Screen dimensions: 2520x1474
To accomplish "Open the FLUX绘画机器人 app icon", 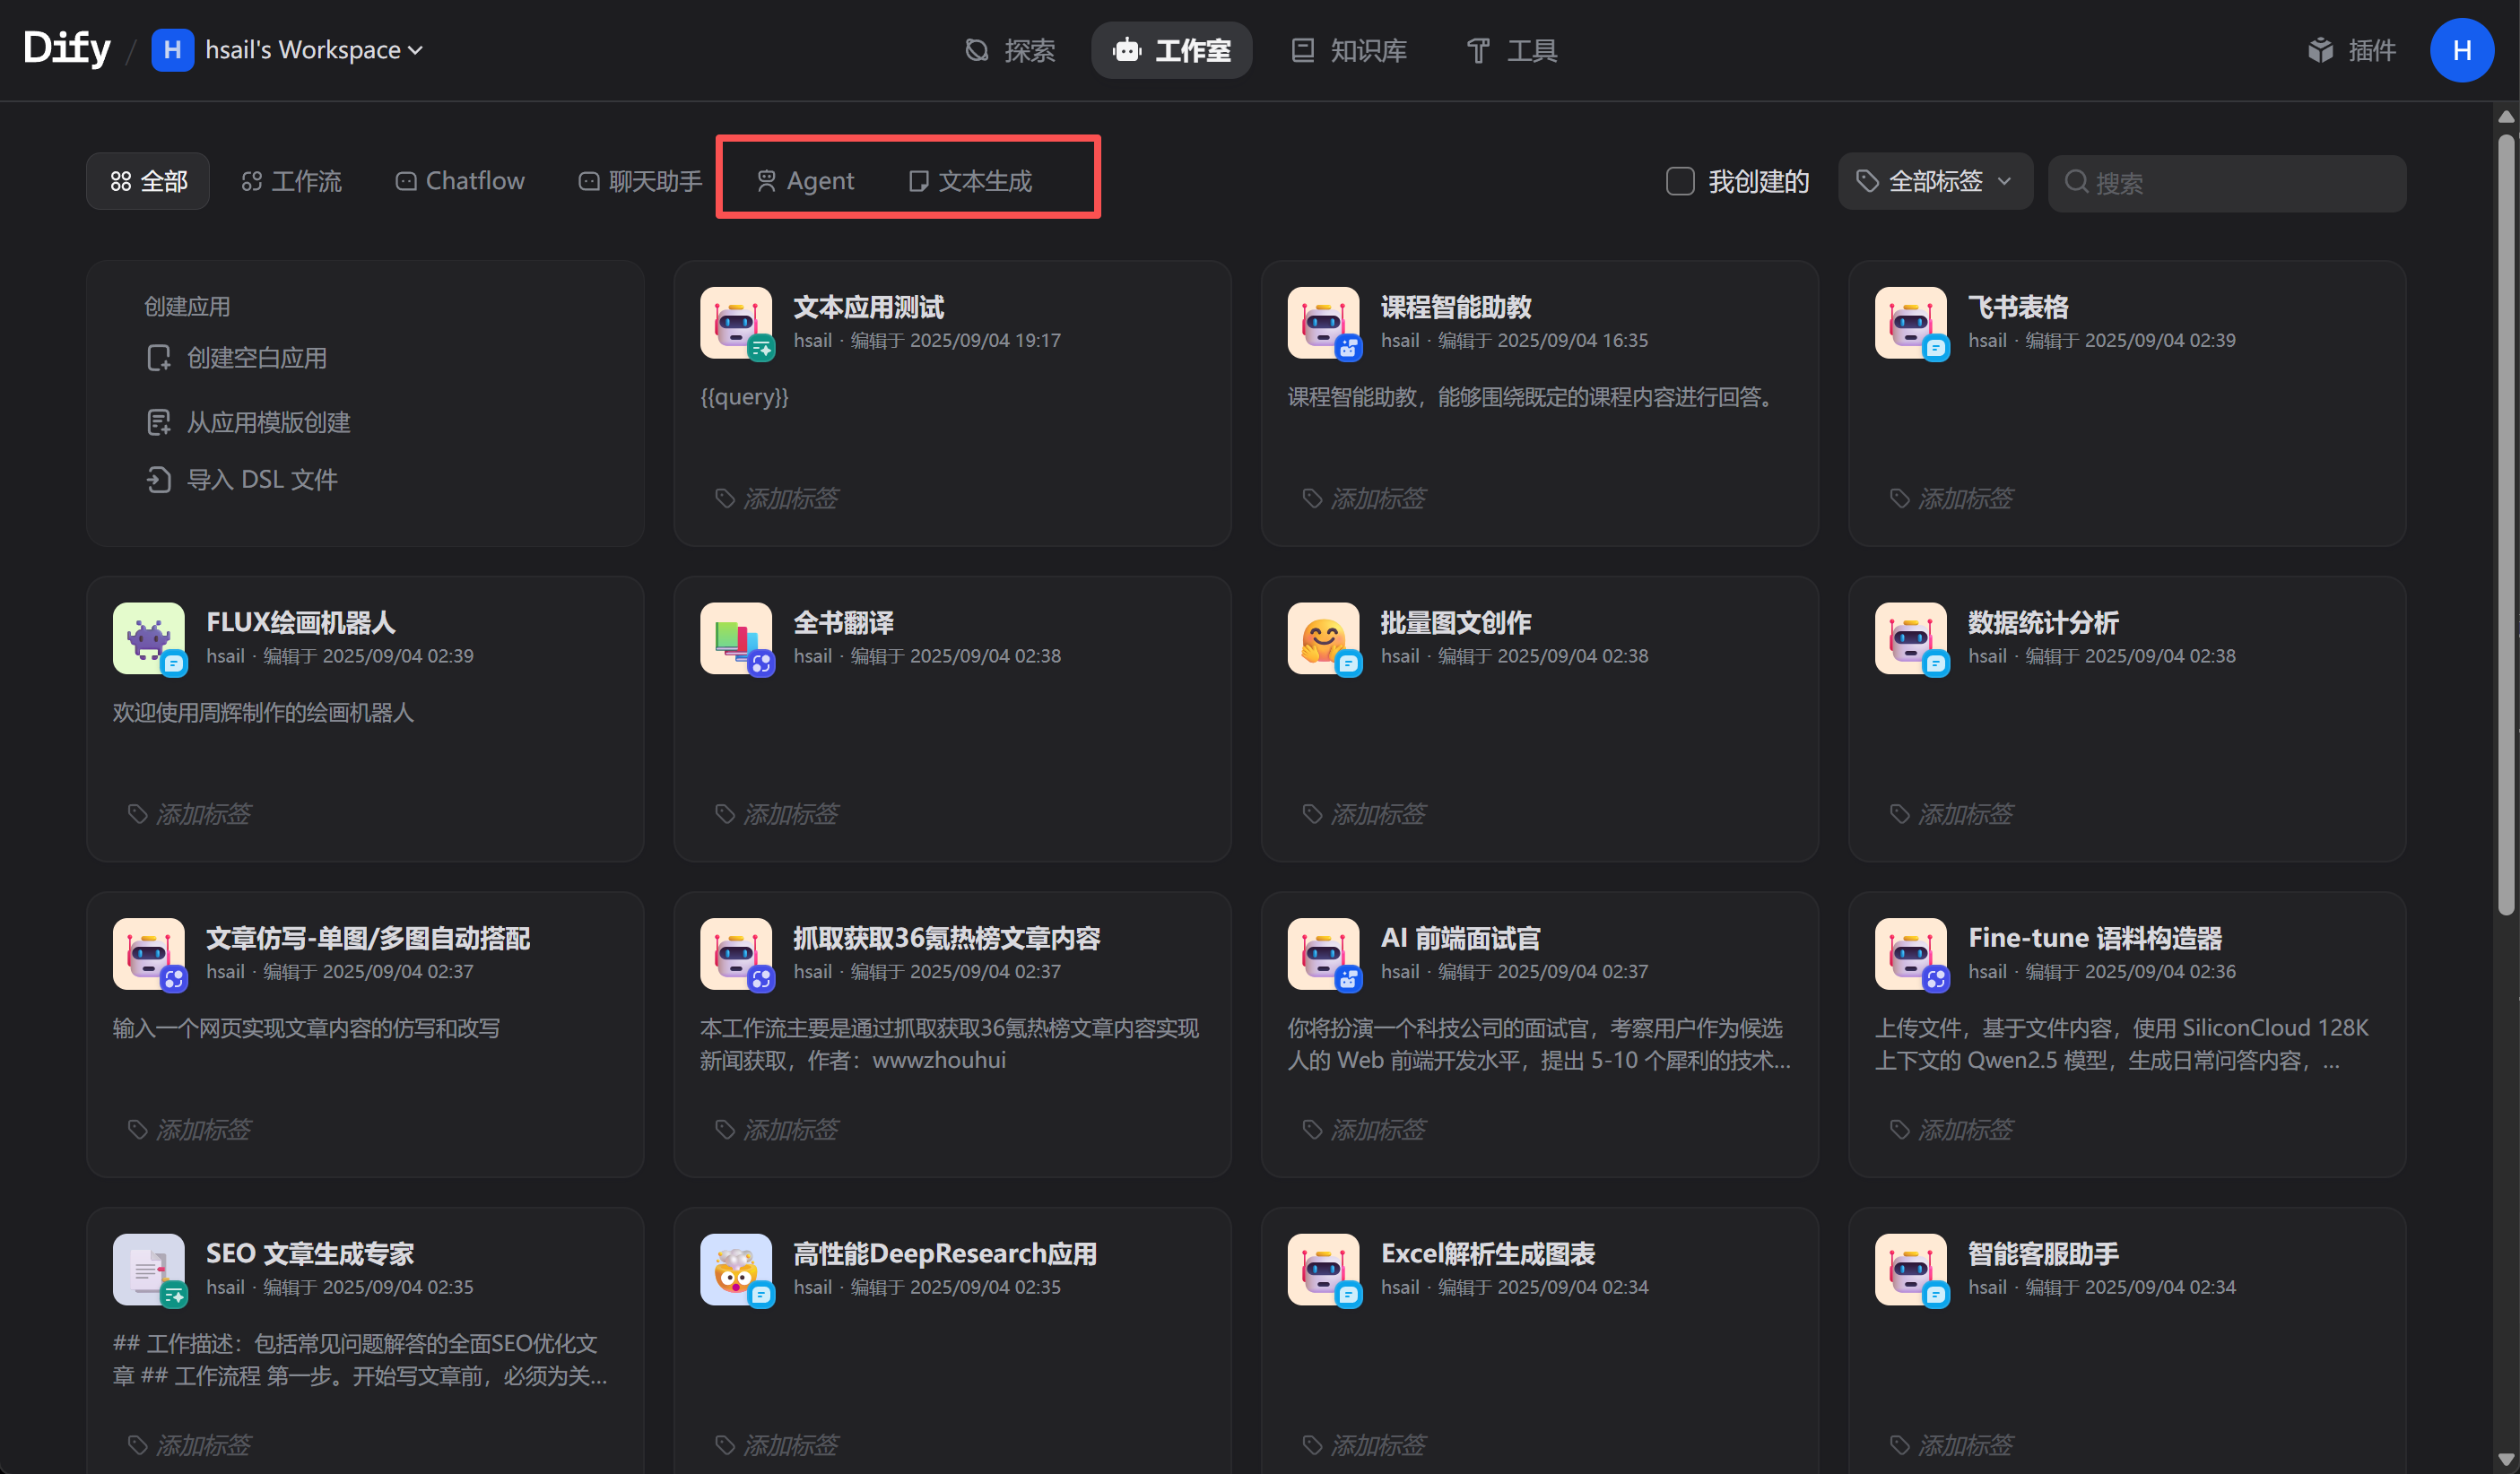I will click(149, 638).
